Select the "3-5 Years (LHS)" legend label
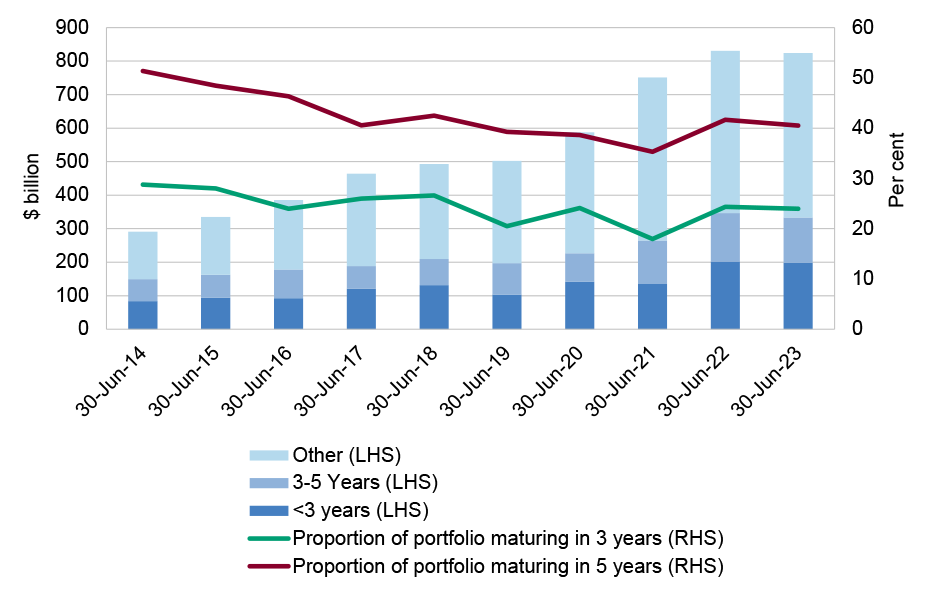This screenshot has height=597, width=926. click(x=365, y=482)
